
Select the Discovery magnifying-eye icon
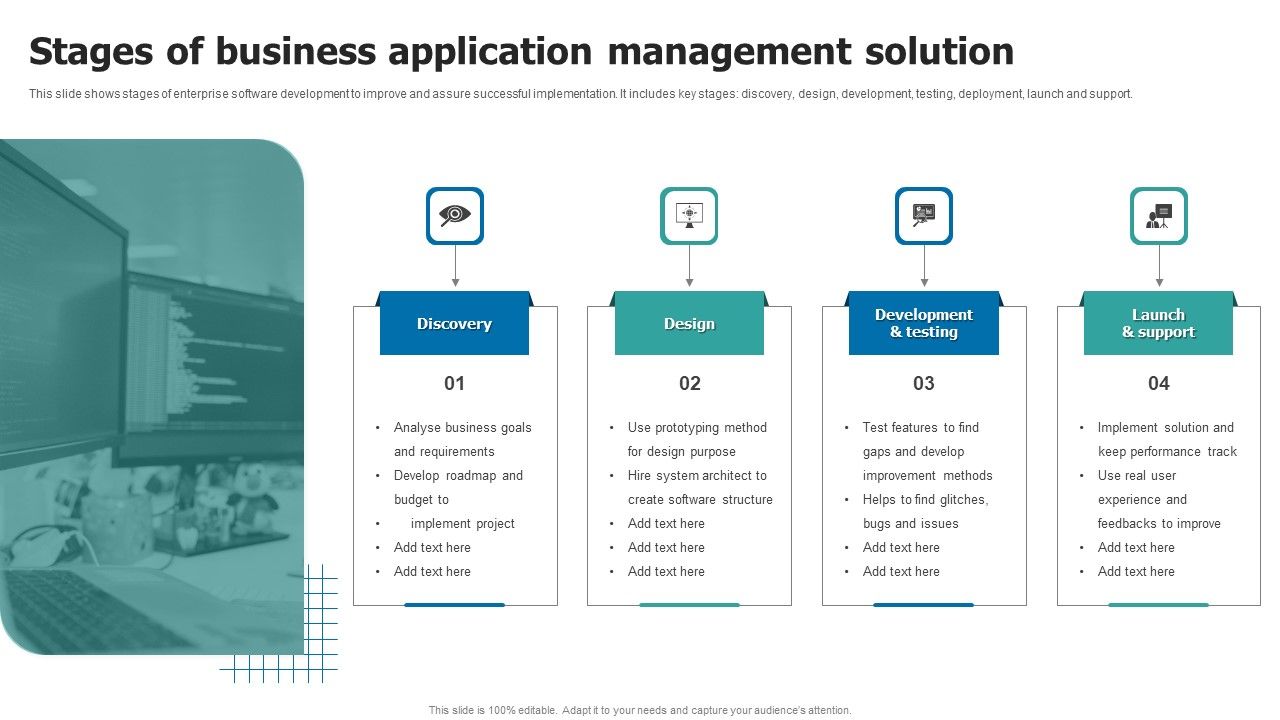(x=455, y=215)
